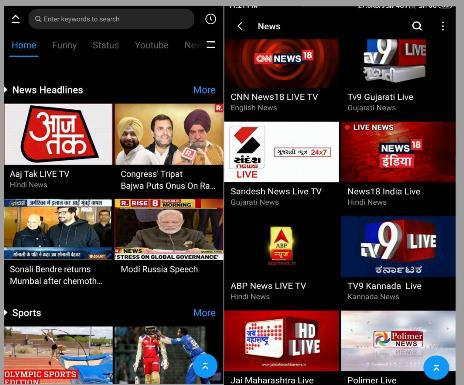The image size is (464, 385).
Task: Open the cricket match sports thumbnail
Action: [x=169, y=355]
